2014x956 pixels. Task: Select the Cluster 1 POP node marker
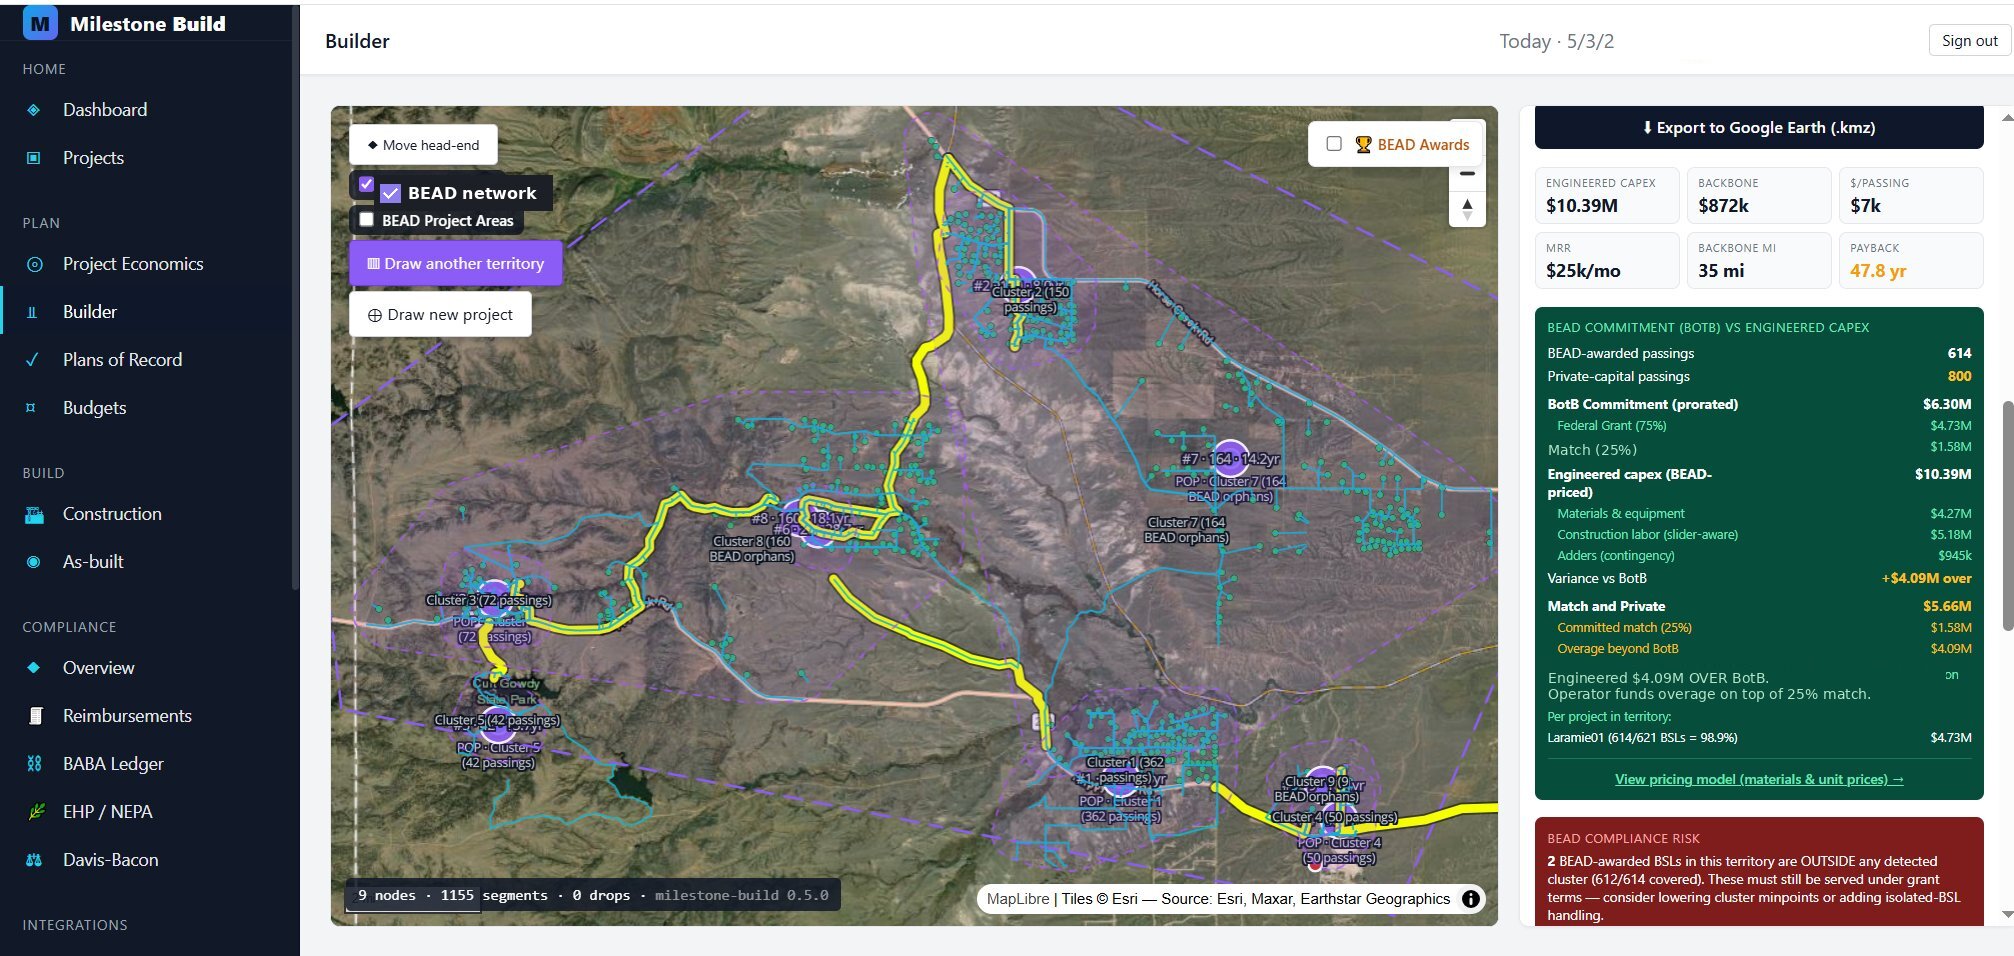pyautogui.click(x=1120, y=780)
